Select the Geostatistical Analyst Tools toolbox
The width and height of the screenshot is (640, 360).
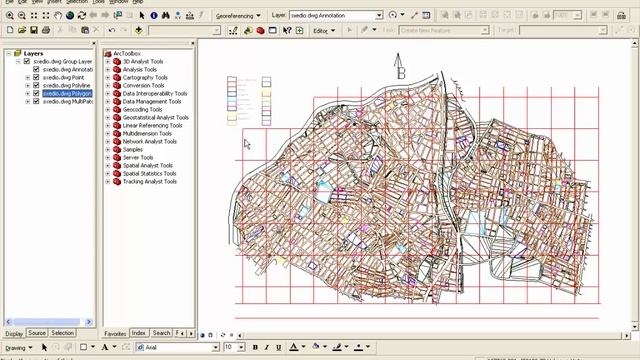[x=156, y=117]
